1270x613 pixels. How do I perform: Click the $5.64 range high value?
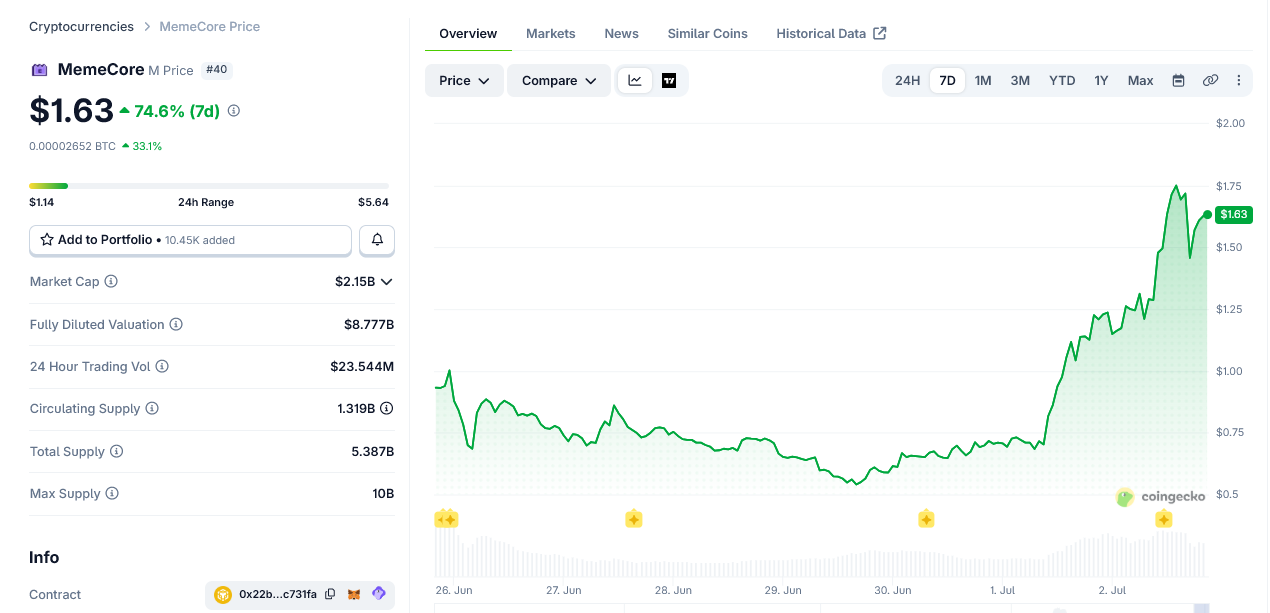tap(373, 202)
